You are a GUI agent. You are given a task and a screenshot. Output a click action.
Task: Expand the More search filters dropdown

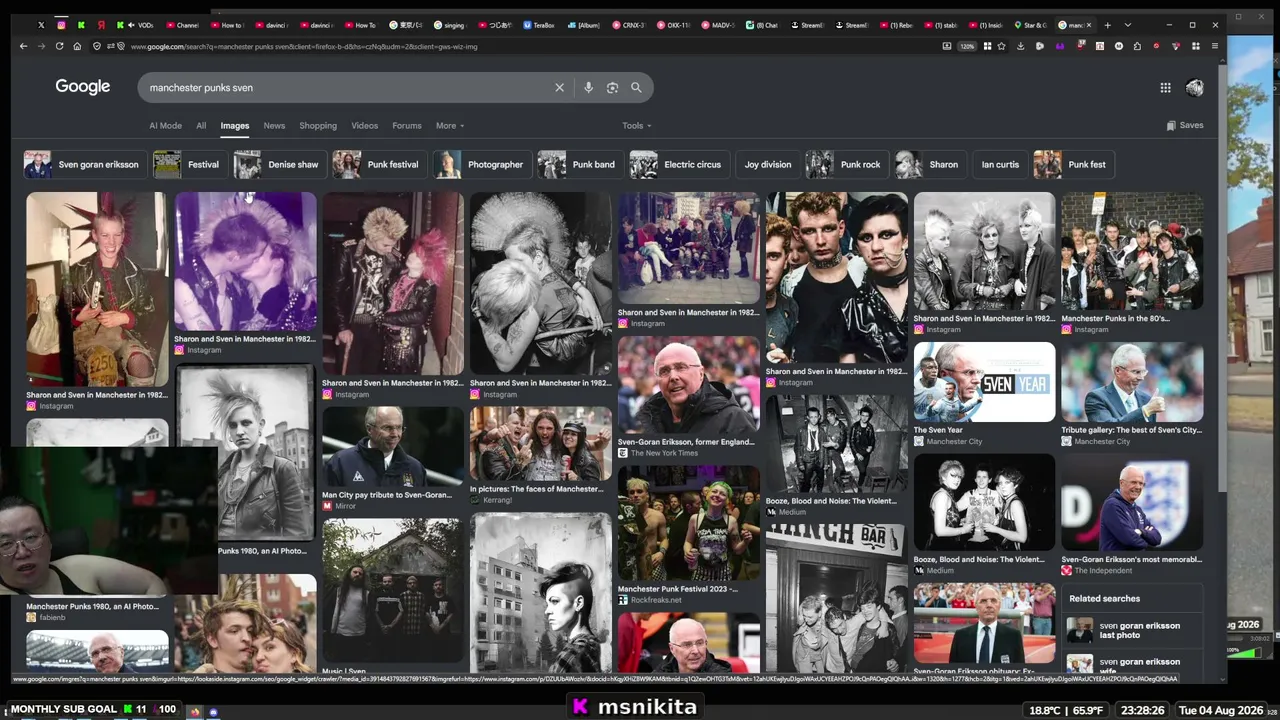[x=450, y=126]
